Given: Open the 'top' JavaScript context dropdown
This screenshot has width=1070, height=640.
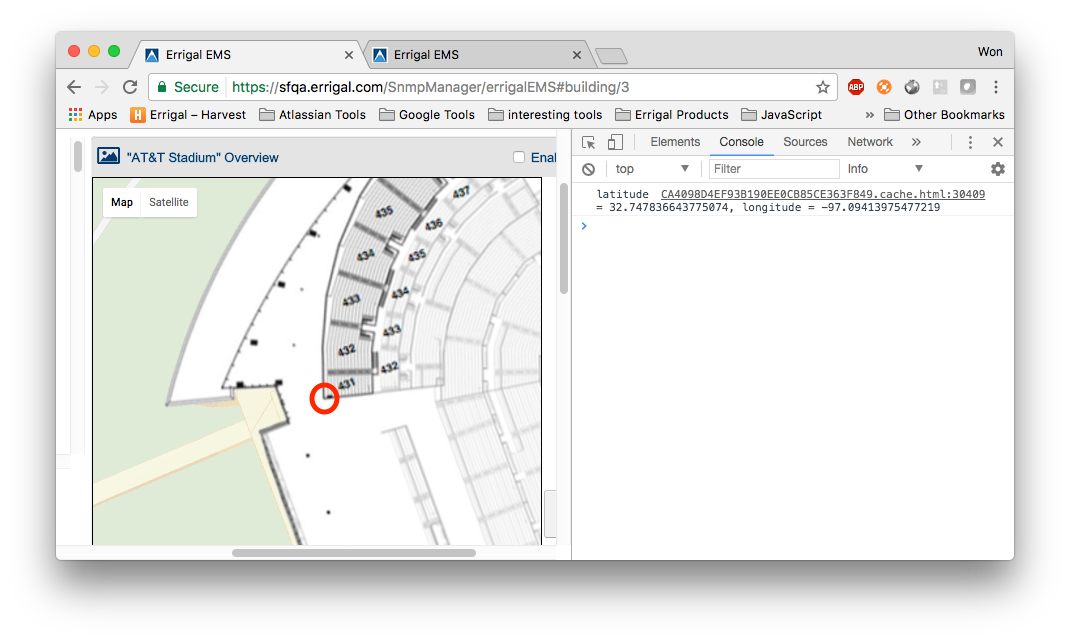Looking at the screenshot, I should [x=652, y=169].
